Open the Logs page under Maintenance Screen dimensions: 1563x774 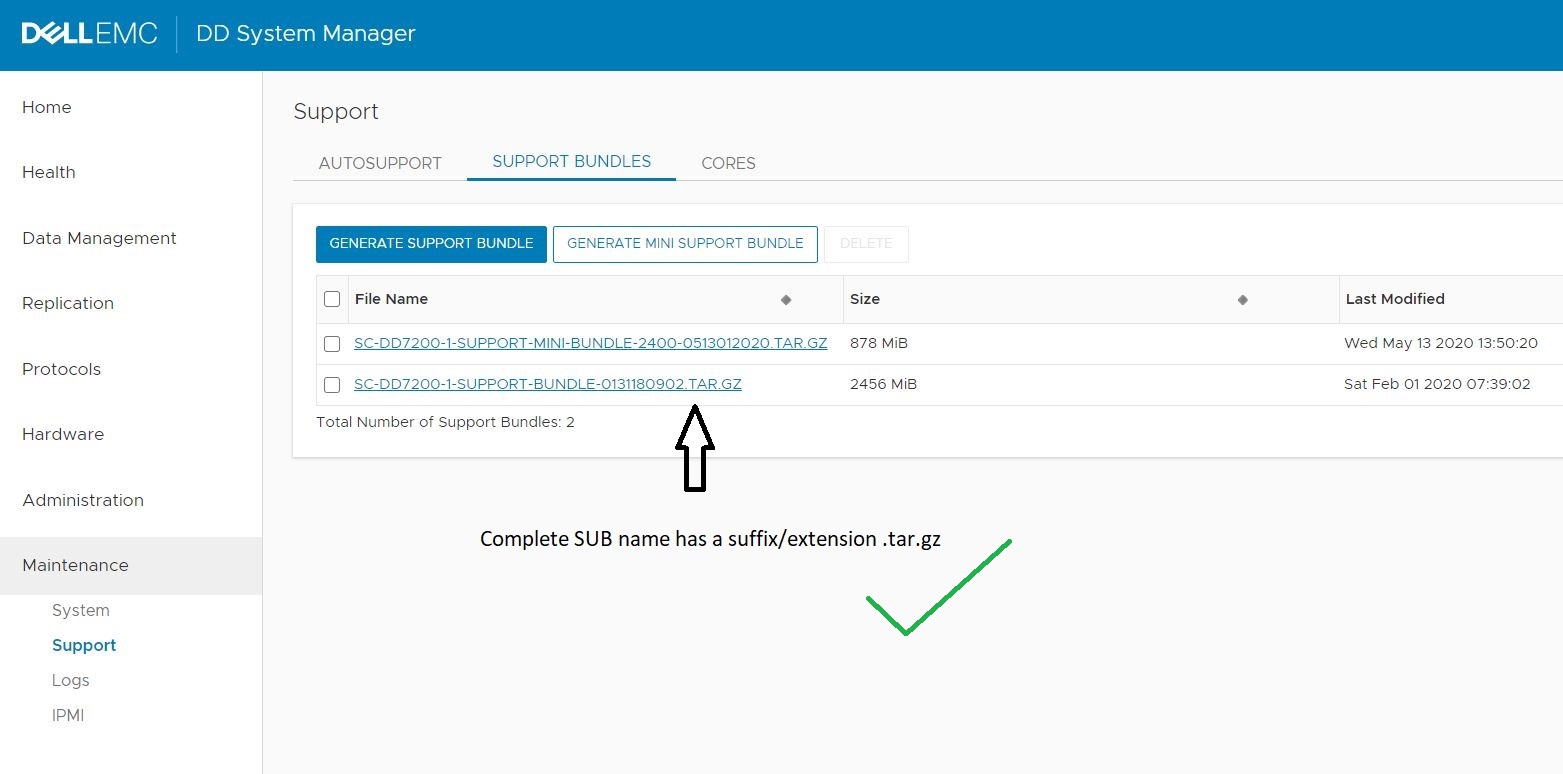click(70, 680)
